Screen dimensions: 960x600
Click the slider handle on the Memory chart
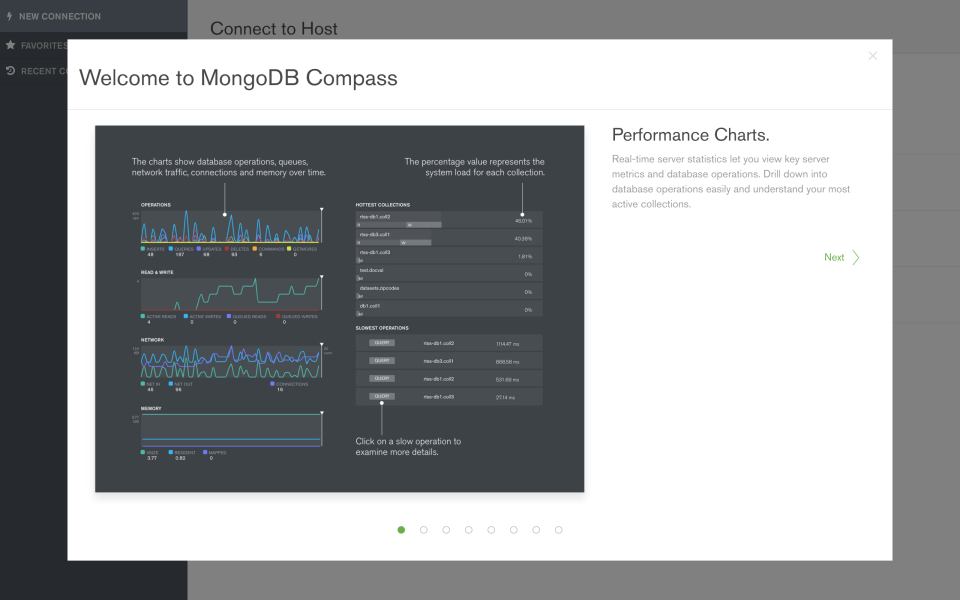coord(321,412)
